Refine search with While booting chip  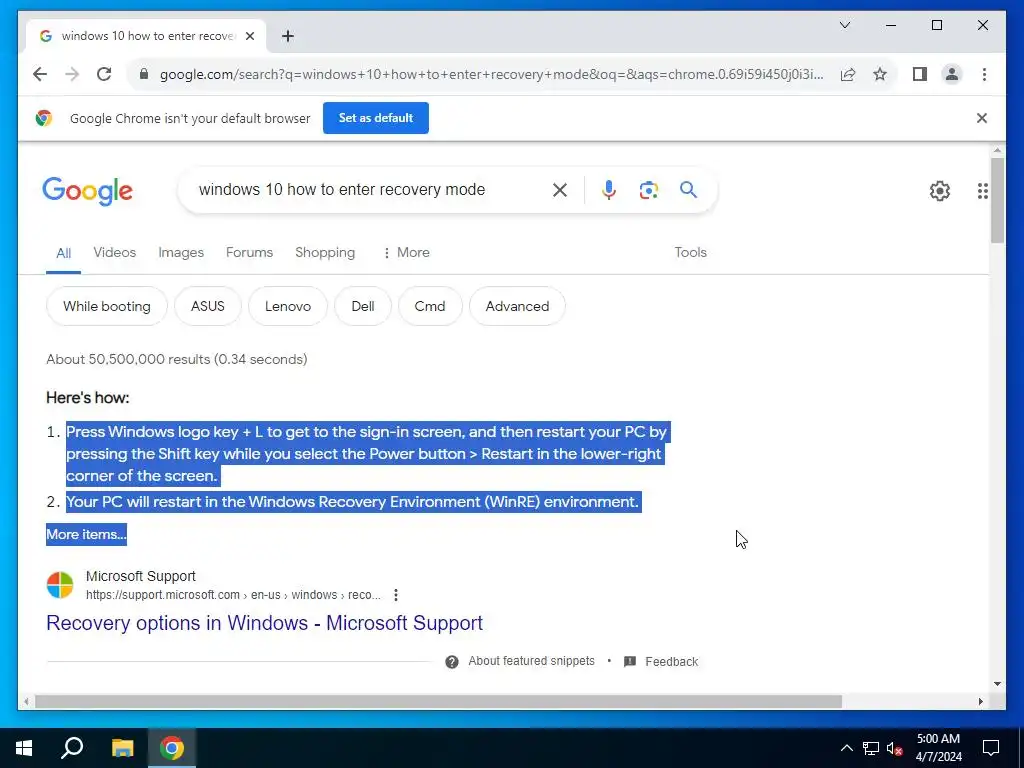pyautogui.click(x=107, y=306)
